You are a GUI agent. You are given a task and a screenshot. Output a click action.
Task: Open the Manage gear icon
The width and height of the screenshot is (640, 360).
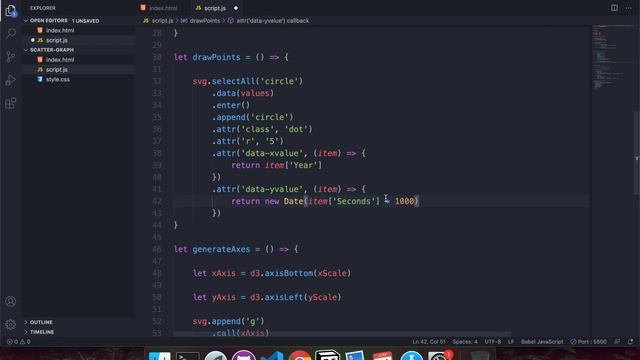(11, 324)
